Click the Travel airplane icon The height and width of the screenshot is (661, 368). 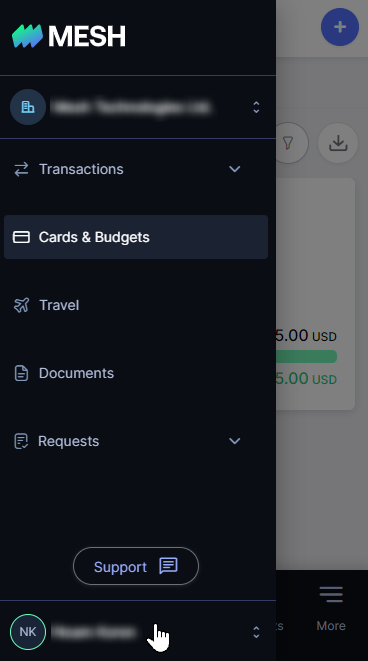(x=21, y=305)
